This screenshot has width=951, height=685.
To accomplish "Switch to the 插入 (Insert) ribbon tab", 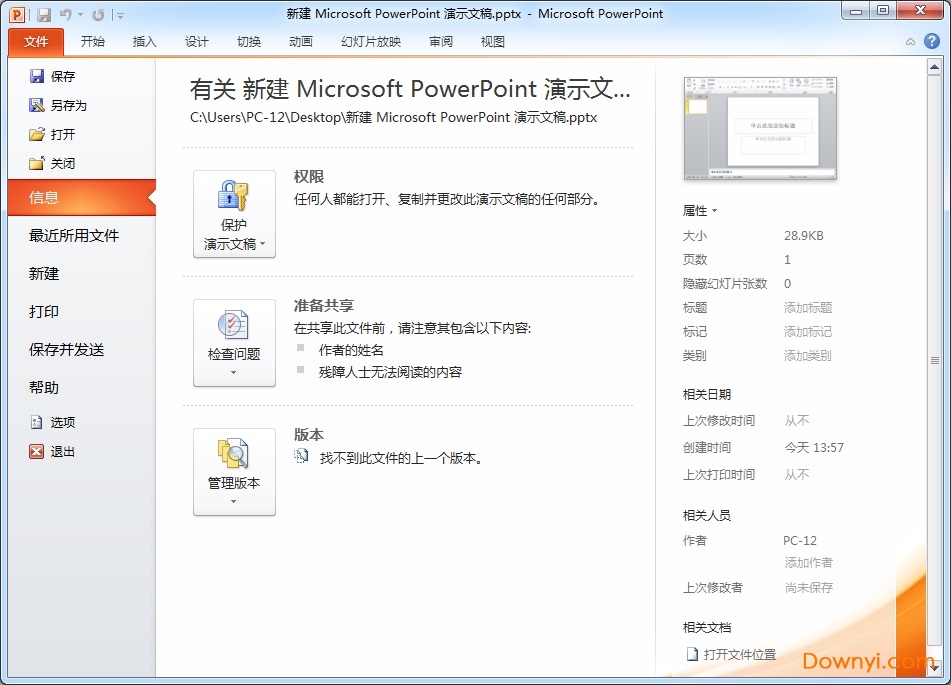I will coord(144,42).
